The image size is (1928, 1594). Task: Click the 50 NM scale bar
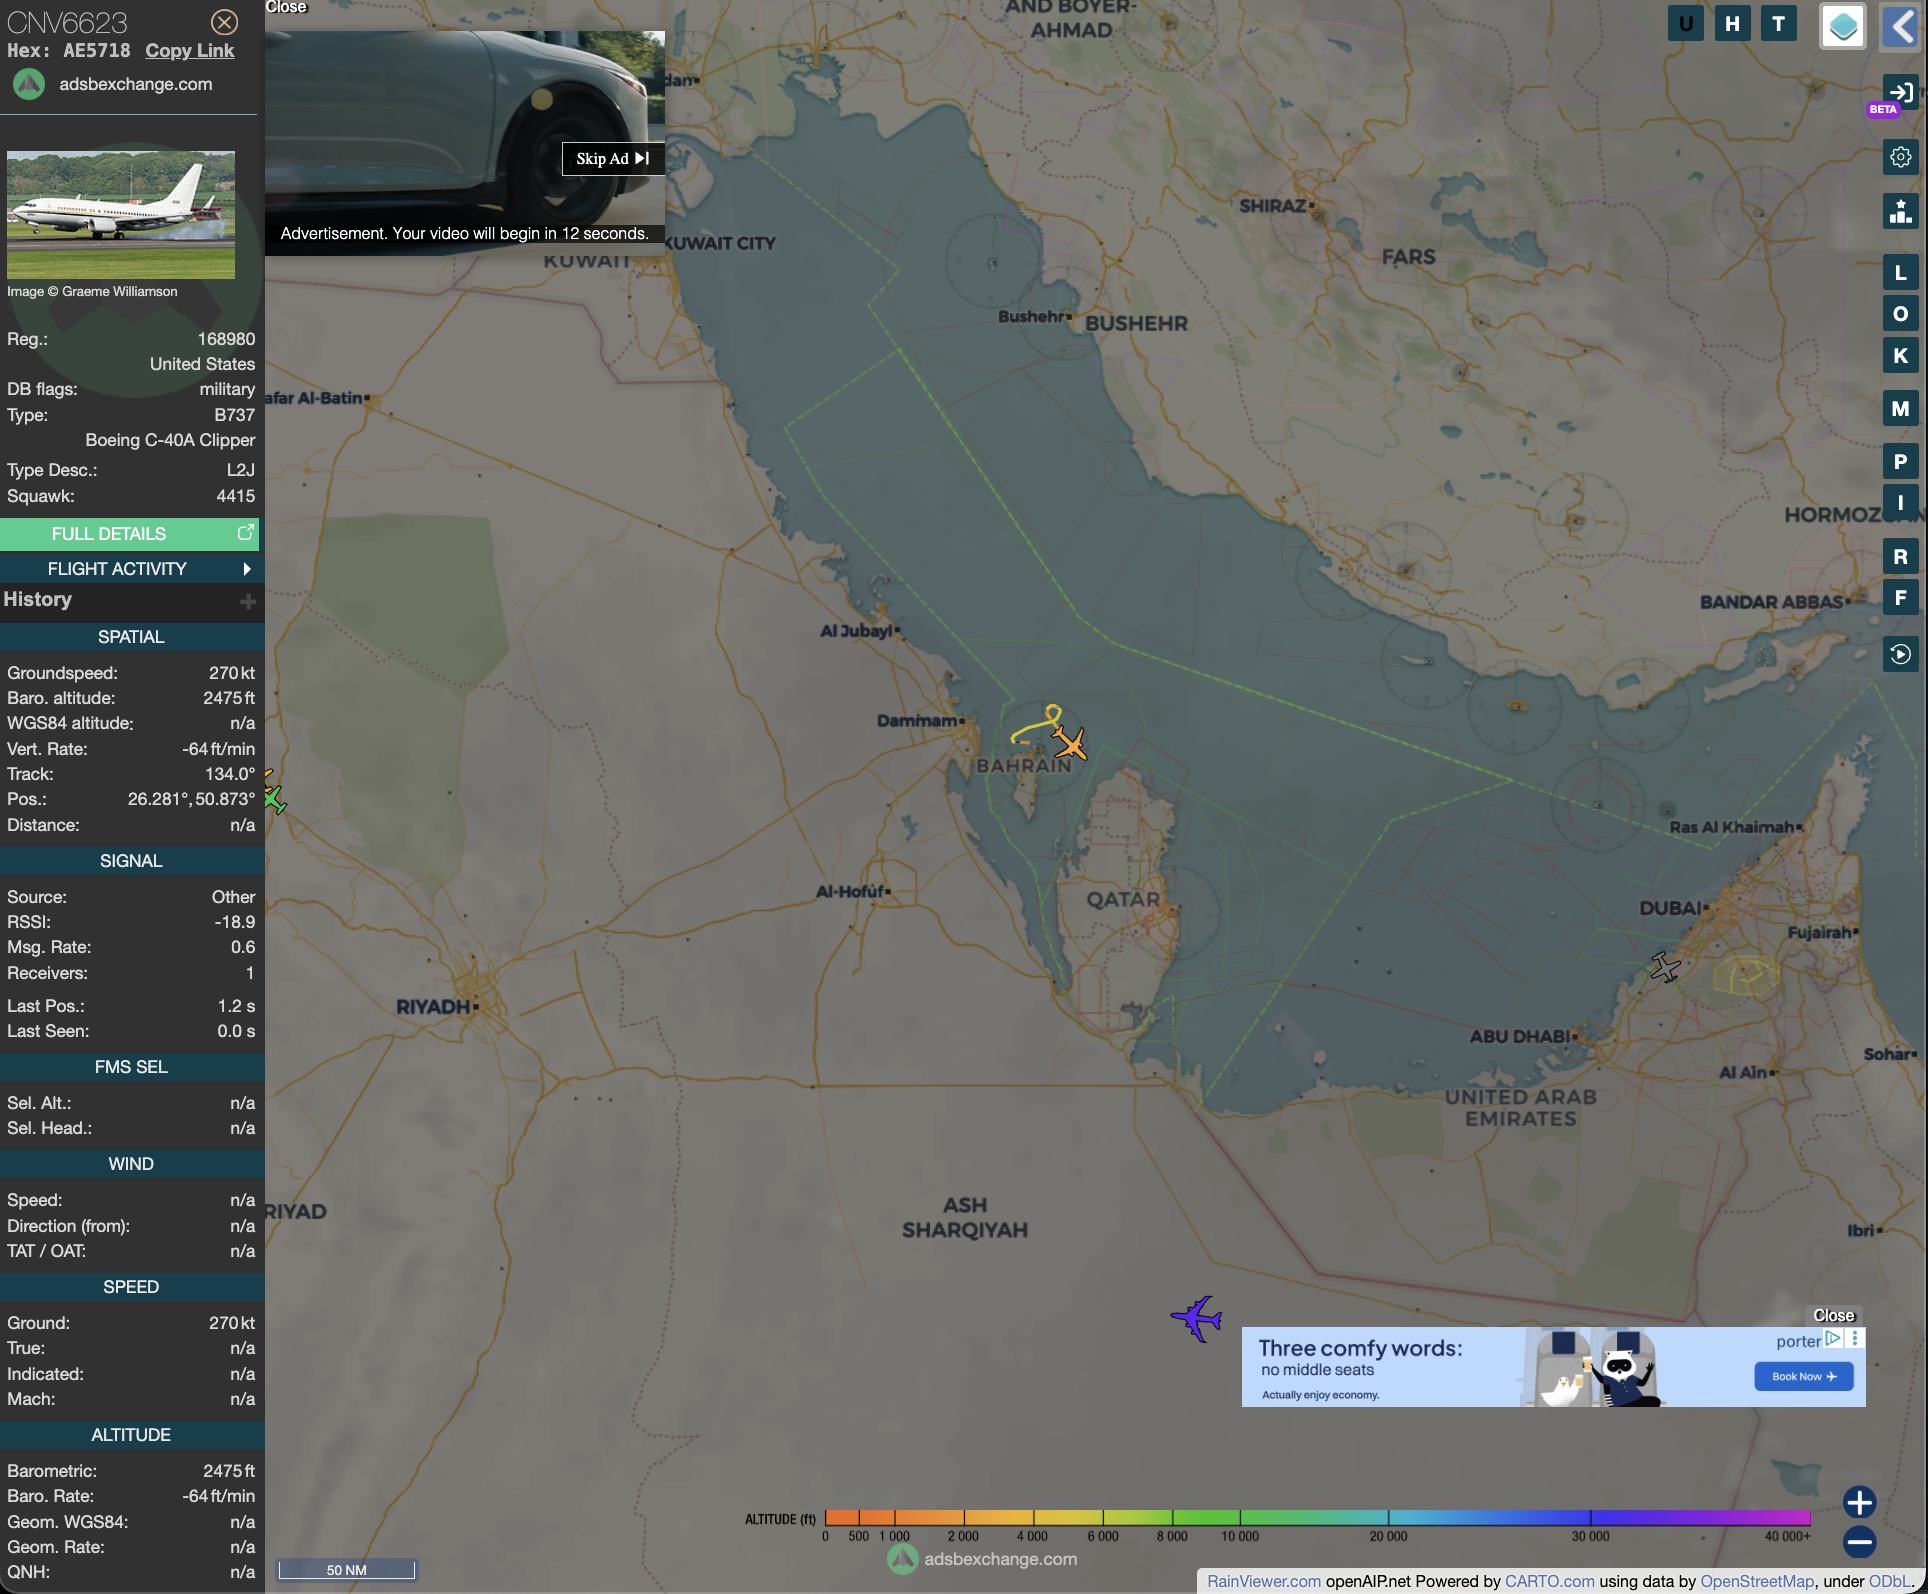point(347,1569)
